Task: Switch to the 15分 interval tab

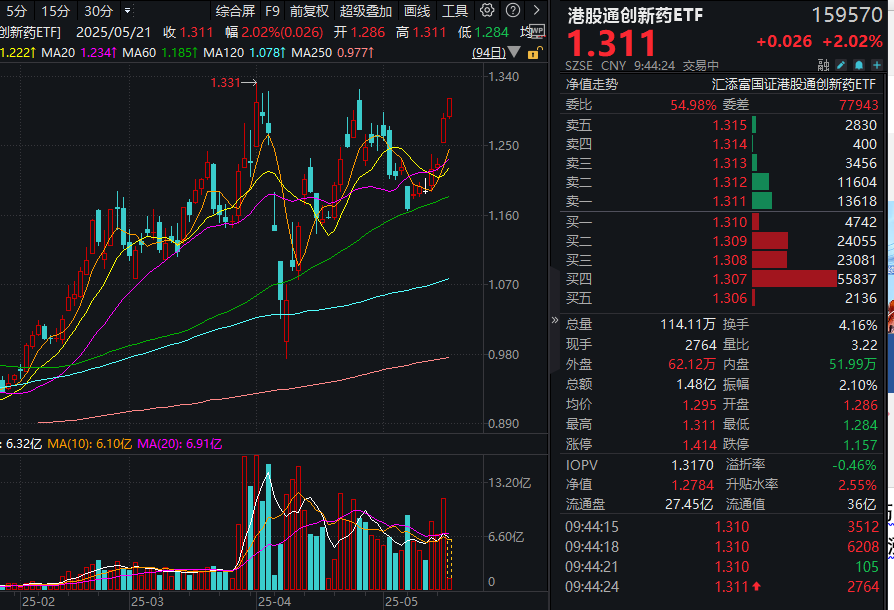Action: pyautogui.click(x=55, y=13)
